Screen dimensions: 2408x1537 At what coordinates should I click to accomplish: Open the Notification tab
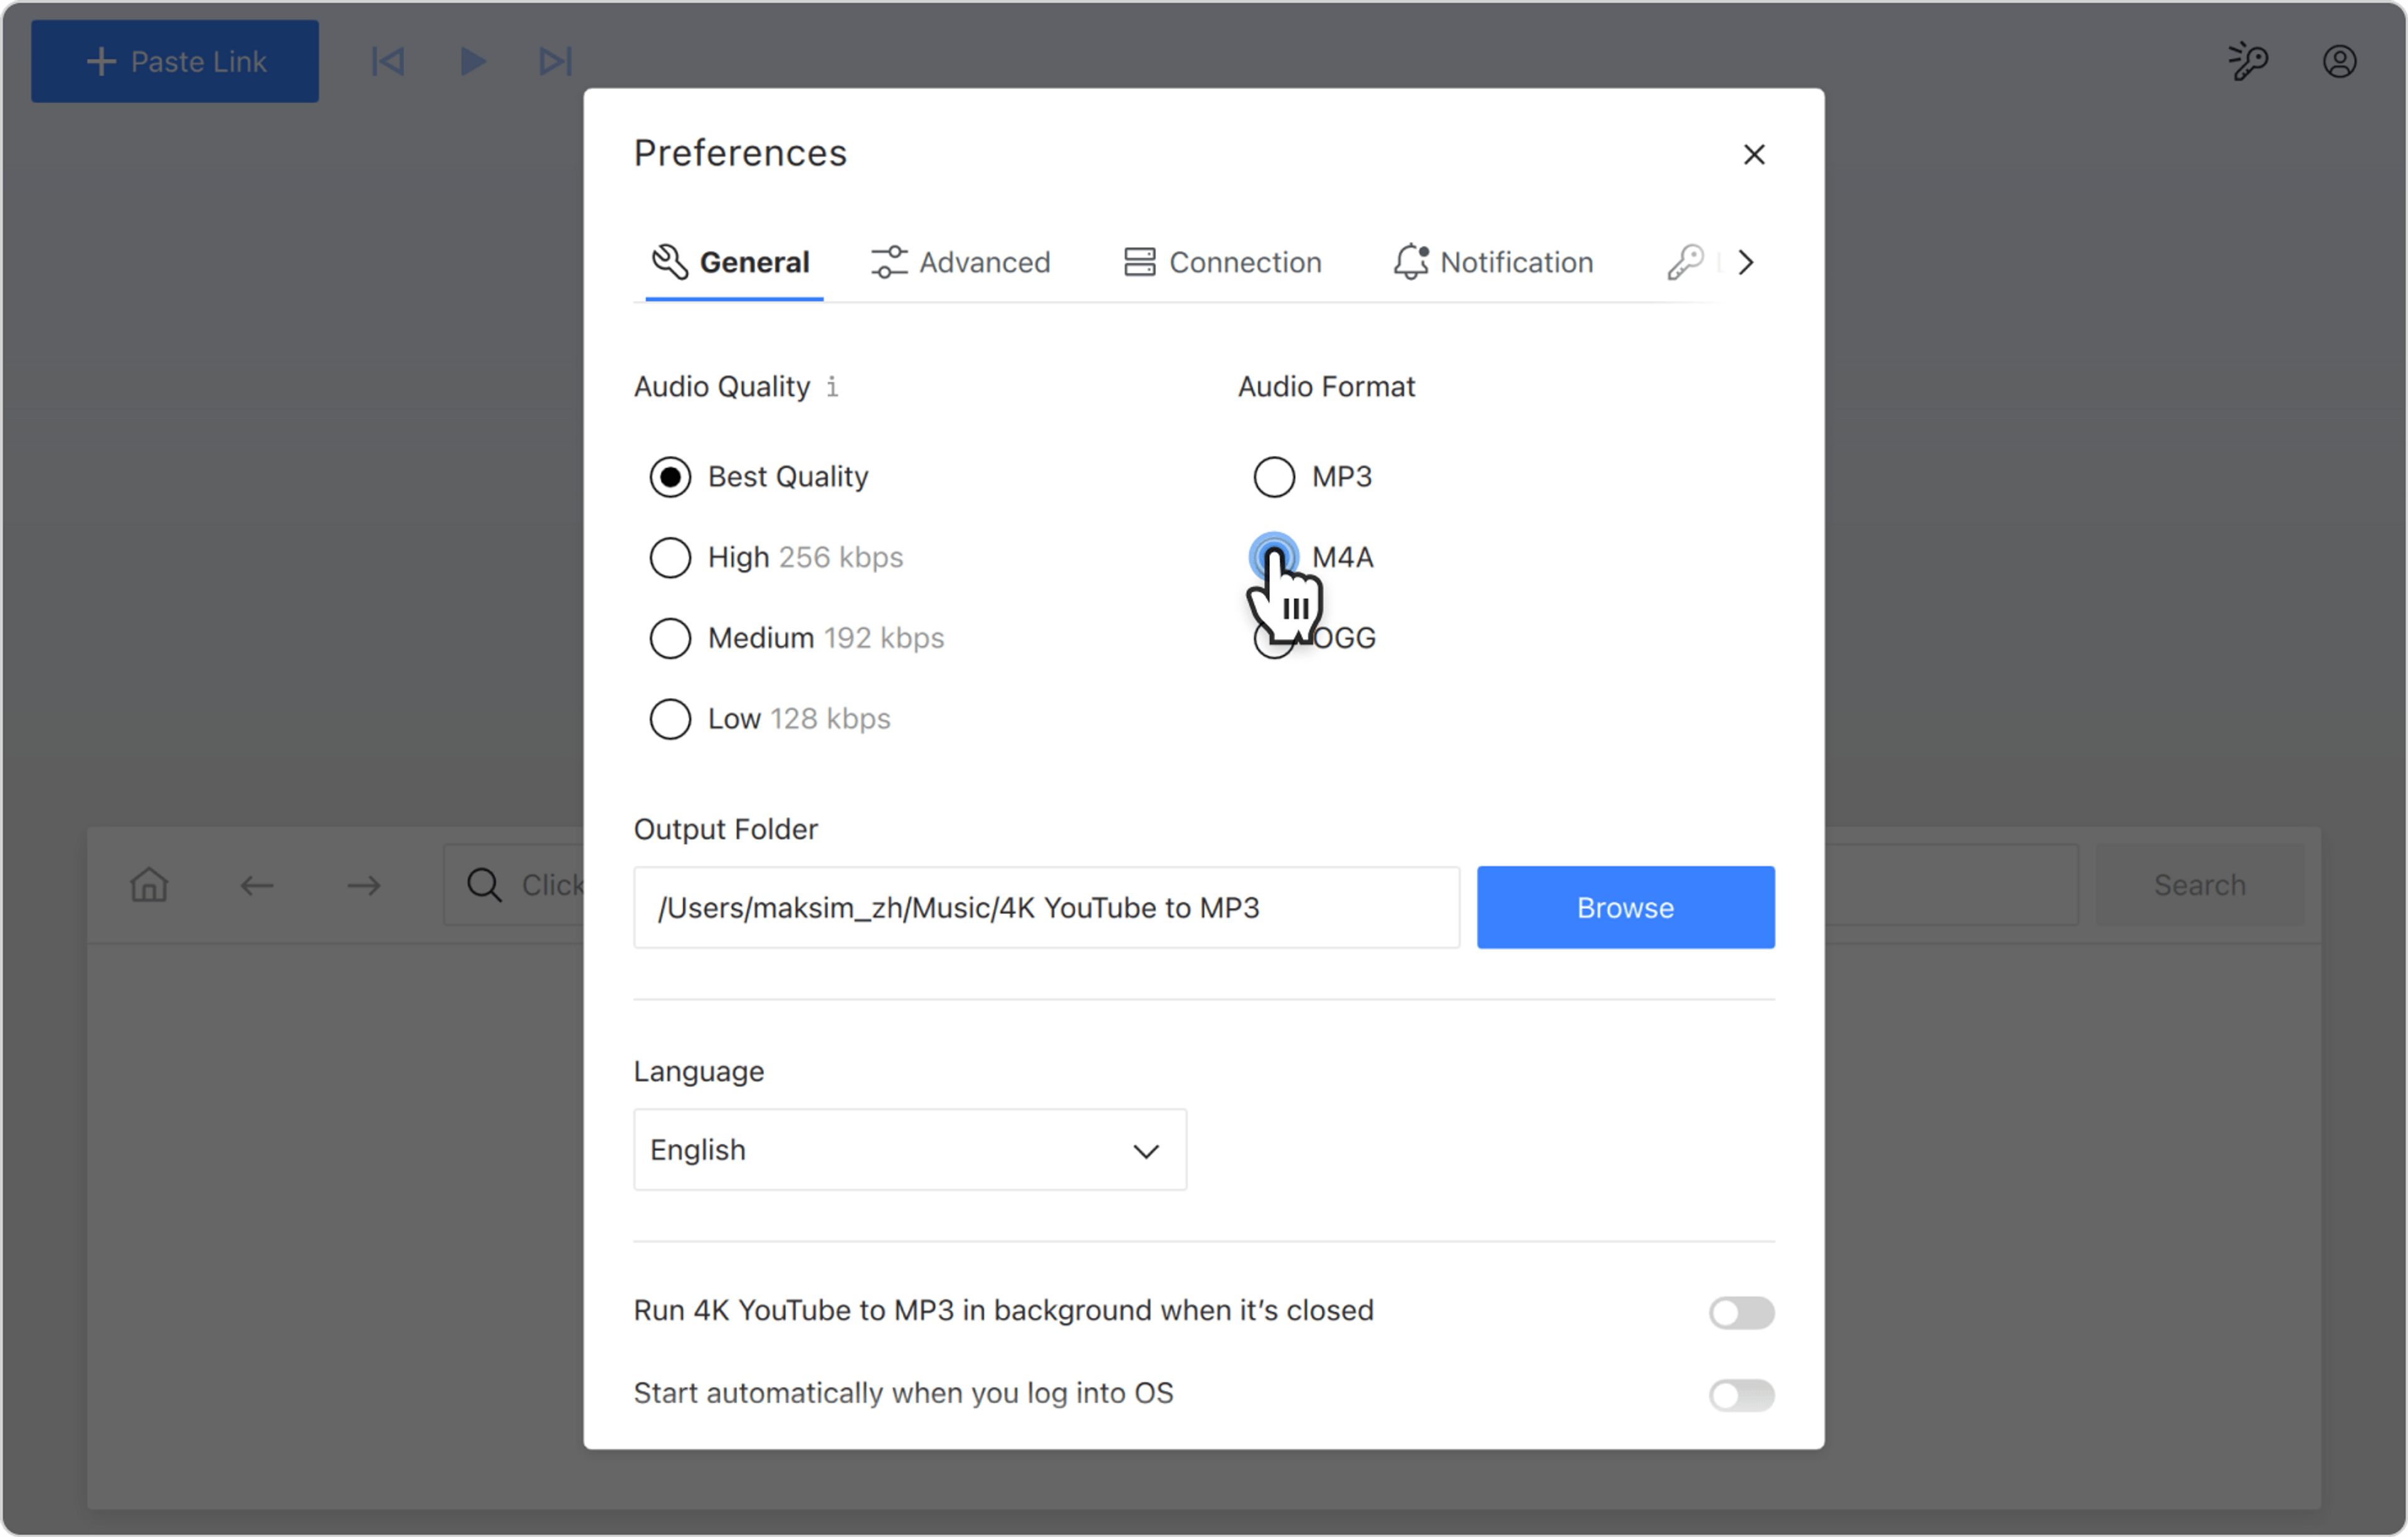click(x=1494, y=263)
